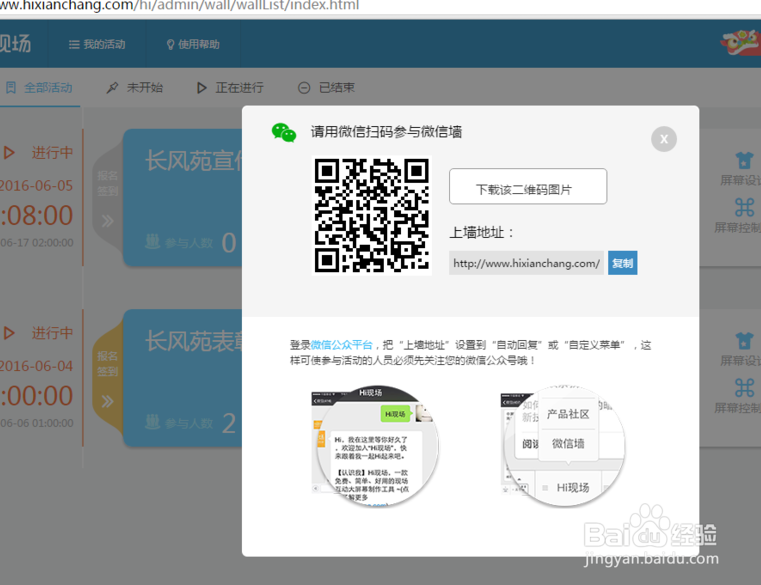The width and height of the screenshot is (761, 585).
Task: Click the shirt icon on the 长风苑宣 row
Action: pyautogui.click(x=744, y=160)
